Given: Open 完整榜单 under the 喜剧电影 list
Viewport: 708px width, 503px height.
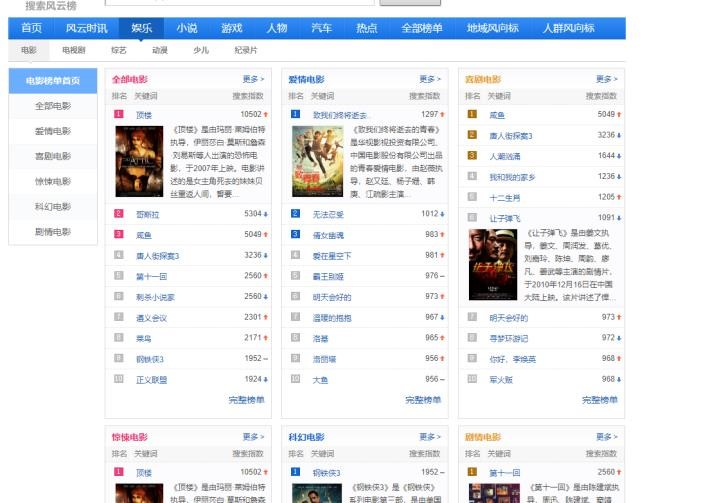Looking at the screenshot, I should tap(600, 400).
